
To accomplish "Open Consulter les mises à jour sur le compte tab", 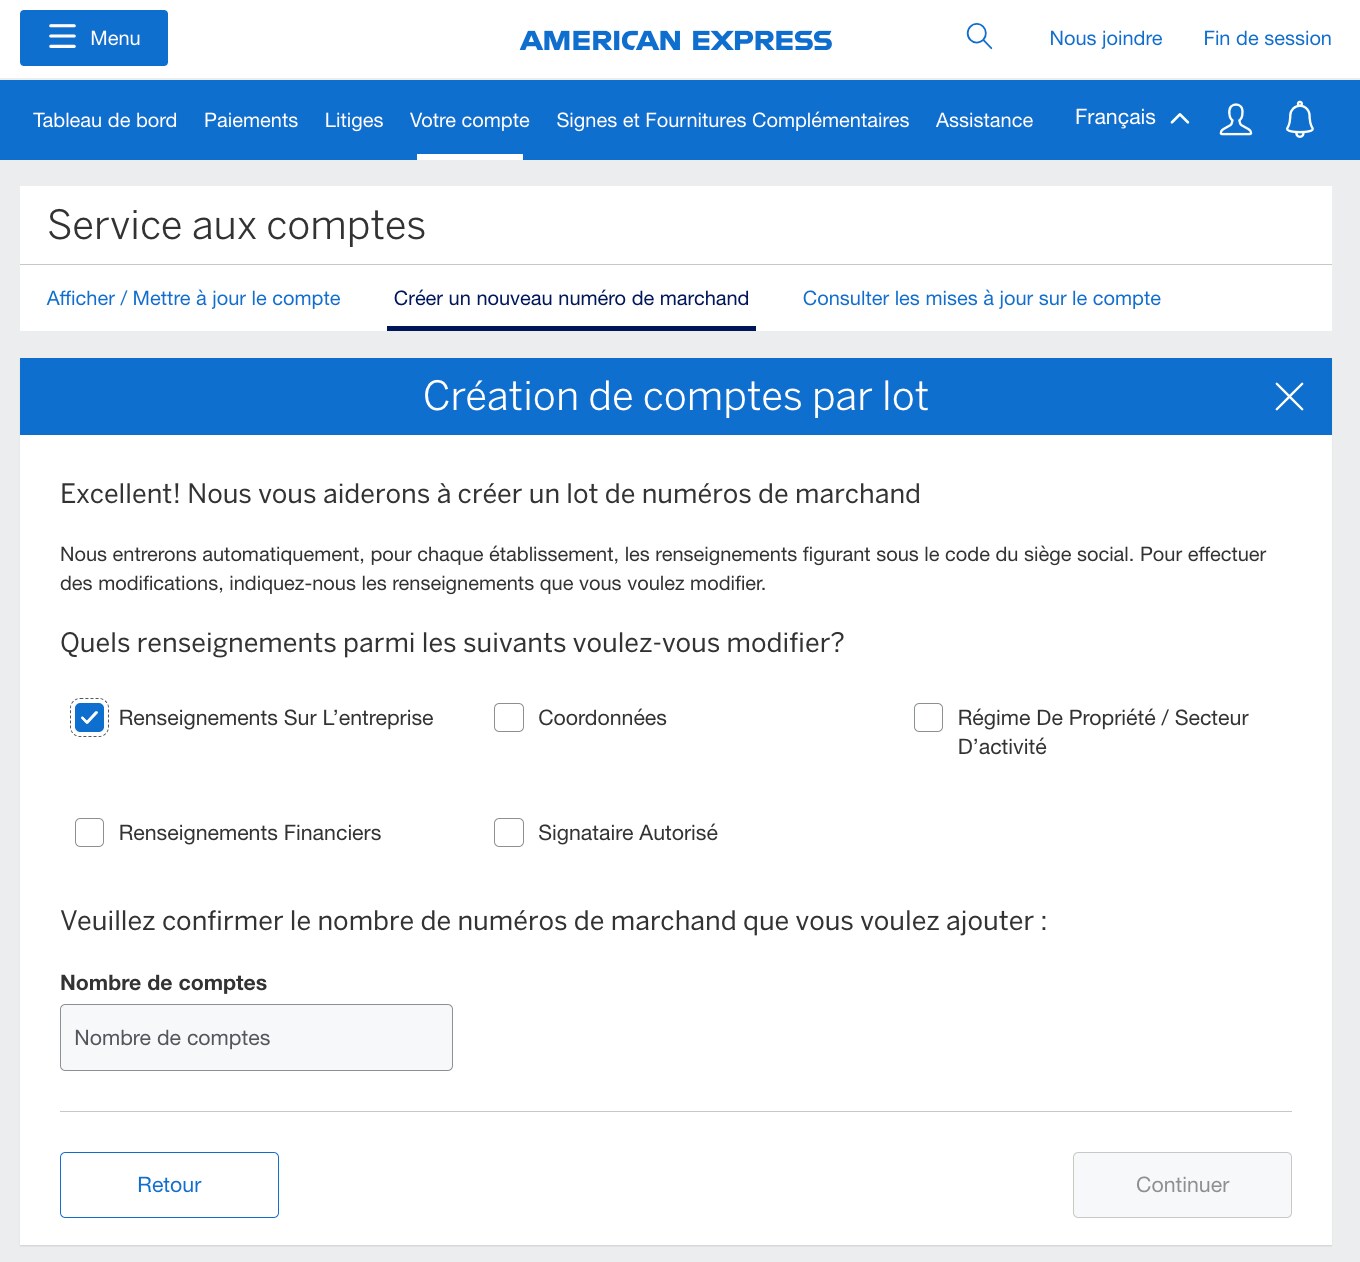I will 981,298.
